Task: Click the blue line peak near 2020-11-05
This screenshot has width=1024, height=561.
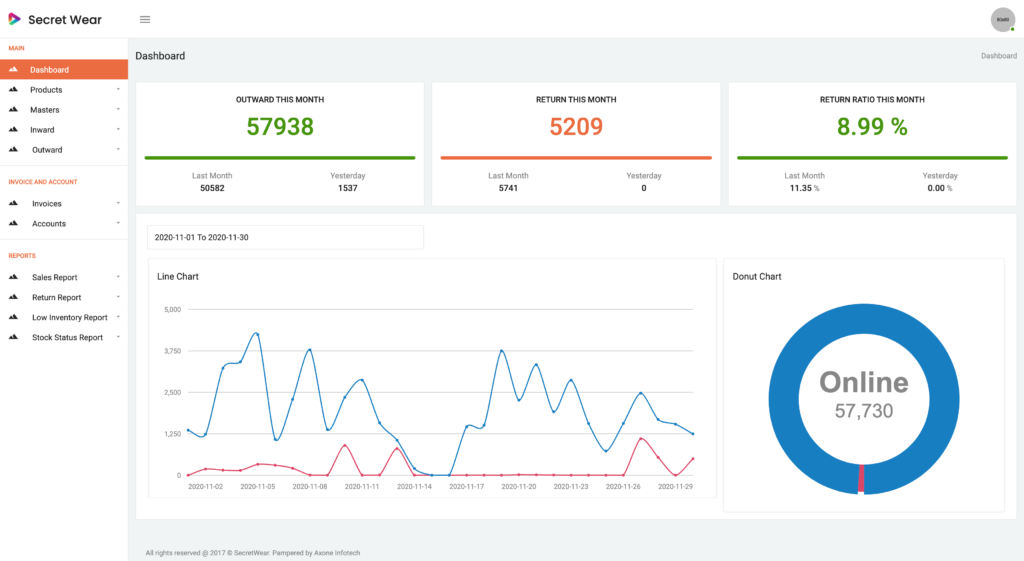Action: pos(257,334)
